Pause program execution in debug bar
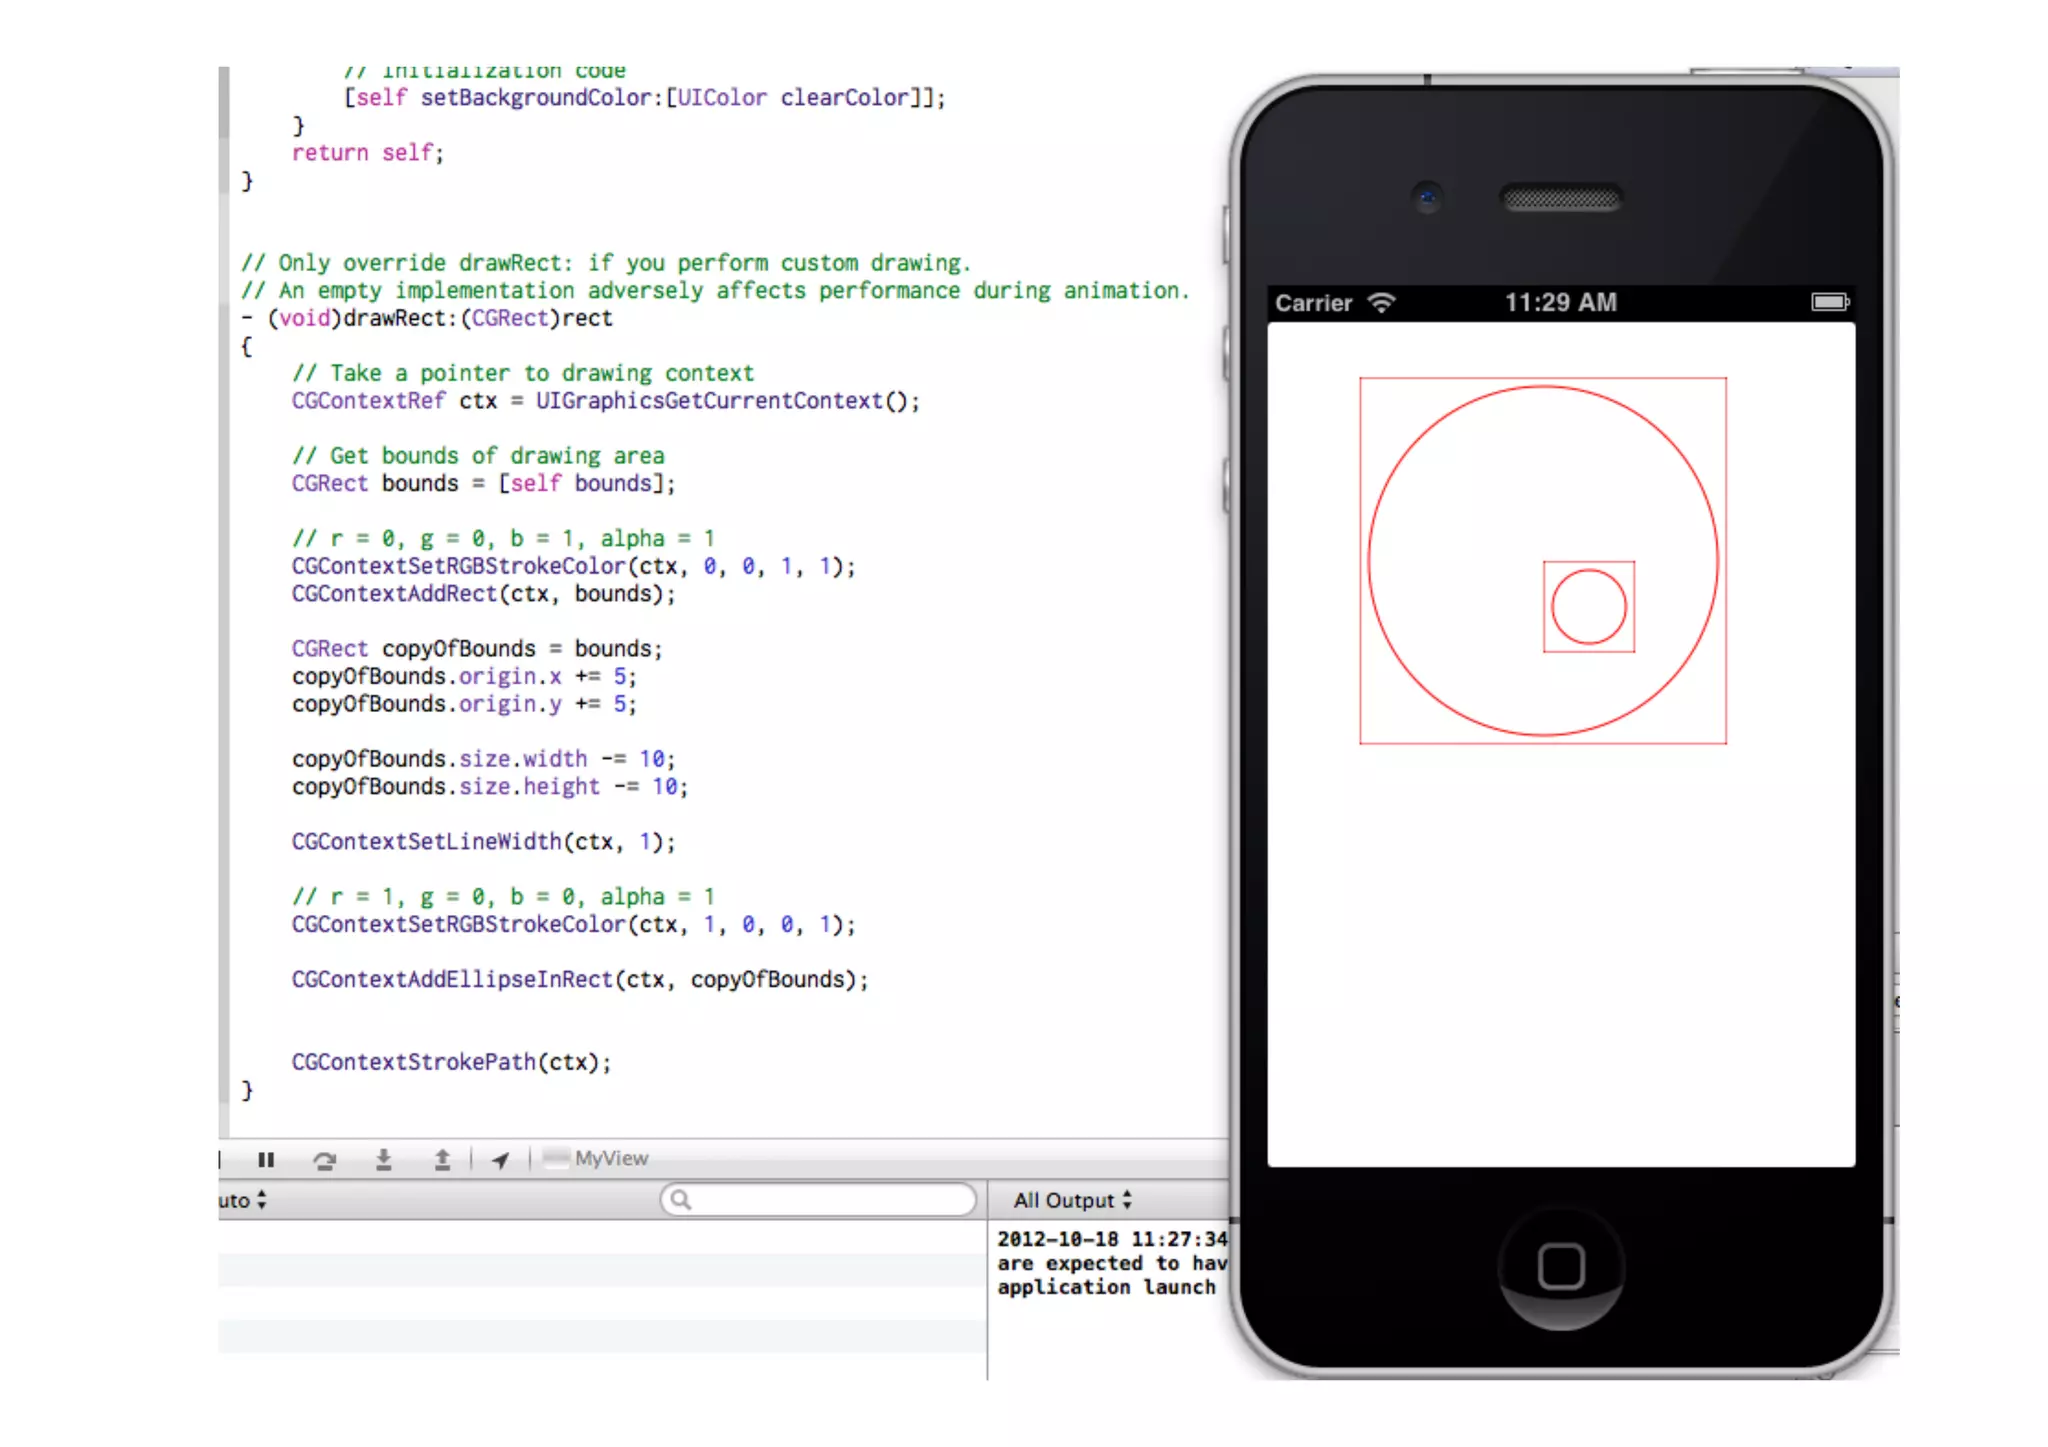 (x=265, y=1159)
